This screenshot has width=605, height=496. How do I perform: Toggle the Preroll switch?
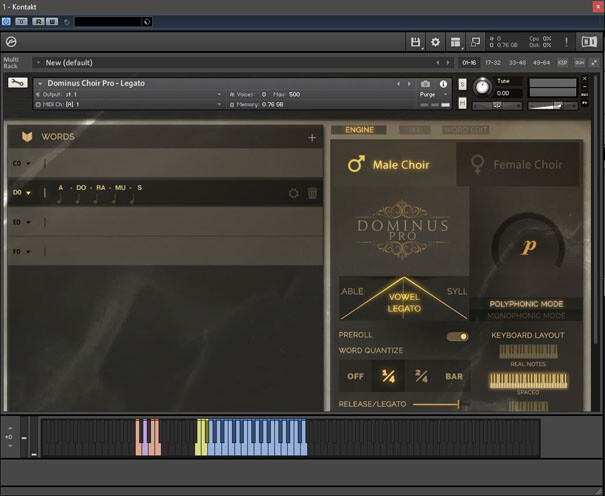457,337
